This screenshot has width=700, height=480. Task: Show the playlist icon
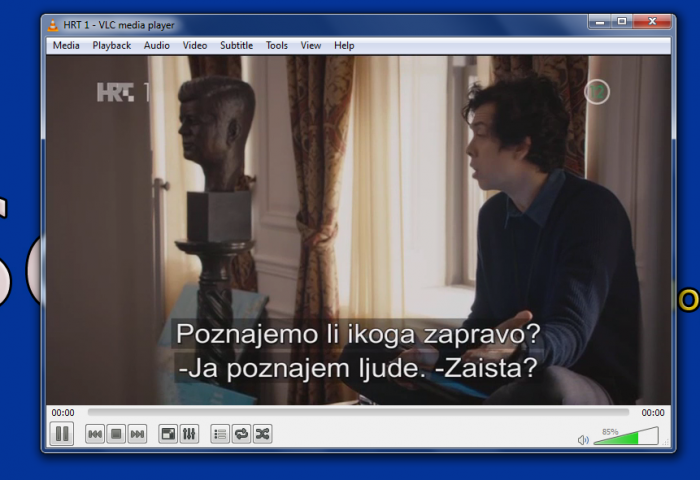pos(221,434)
